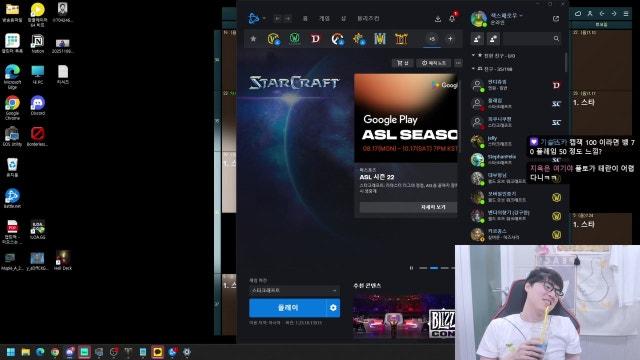
Task: Pause the news carousel
Action: click(411, 268)
